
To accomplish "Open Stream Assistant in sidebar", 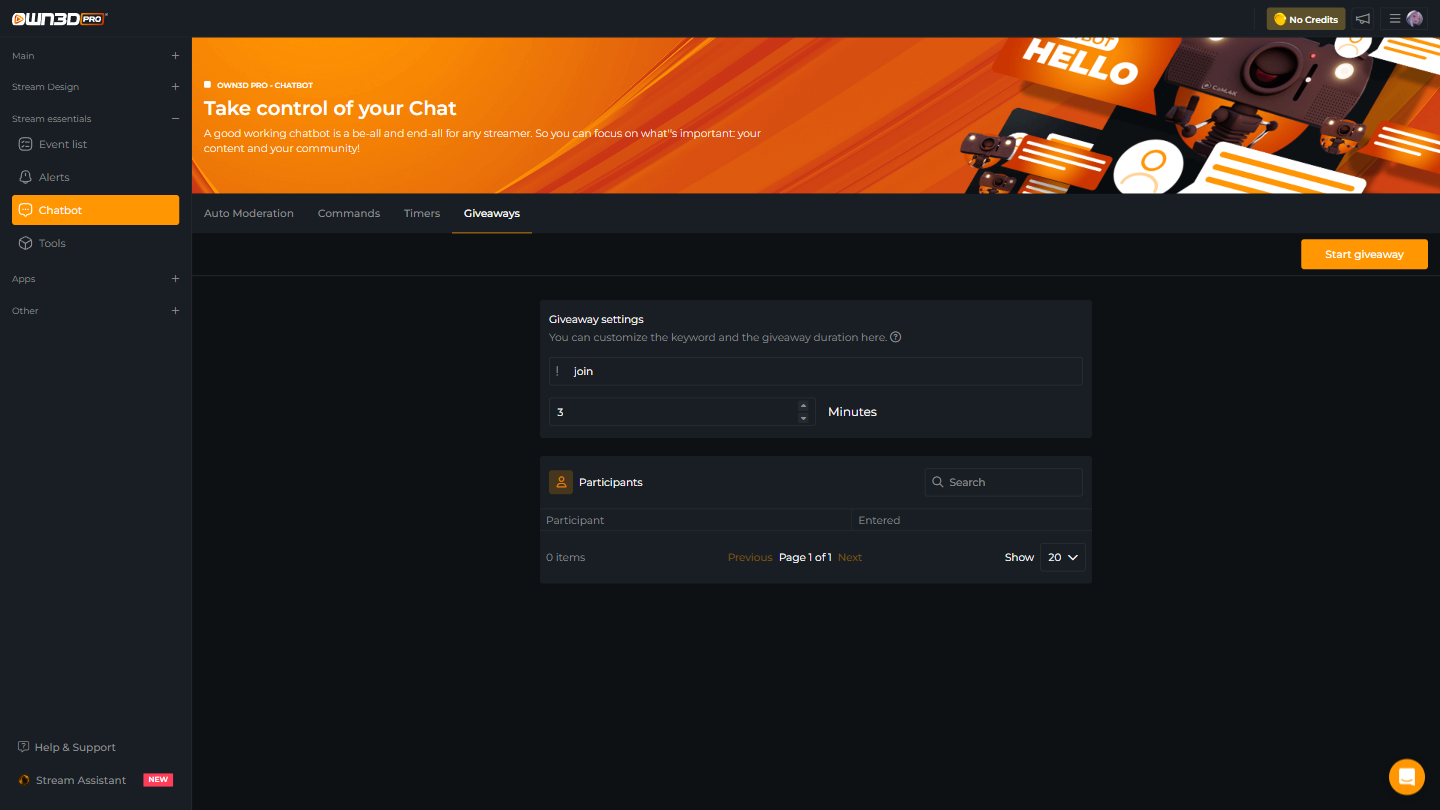I will point(81,780).
